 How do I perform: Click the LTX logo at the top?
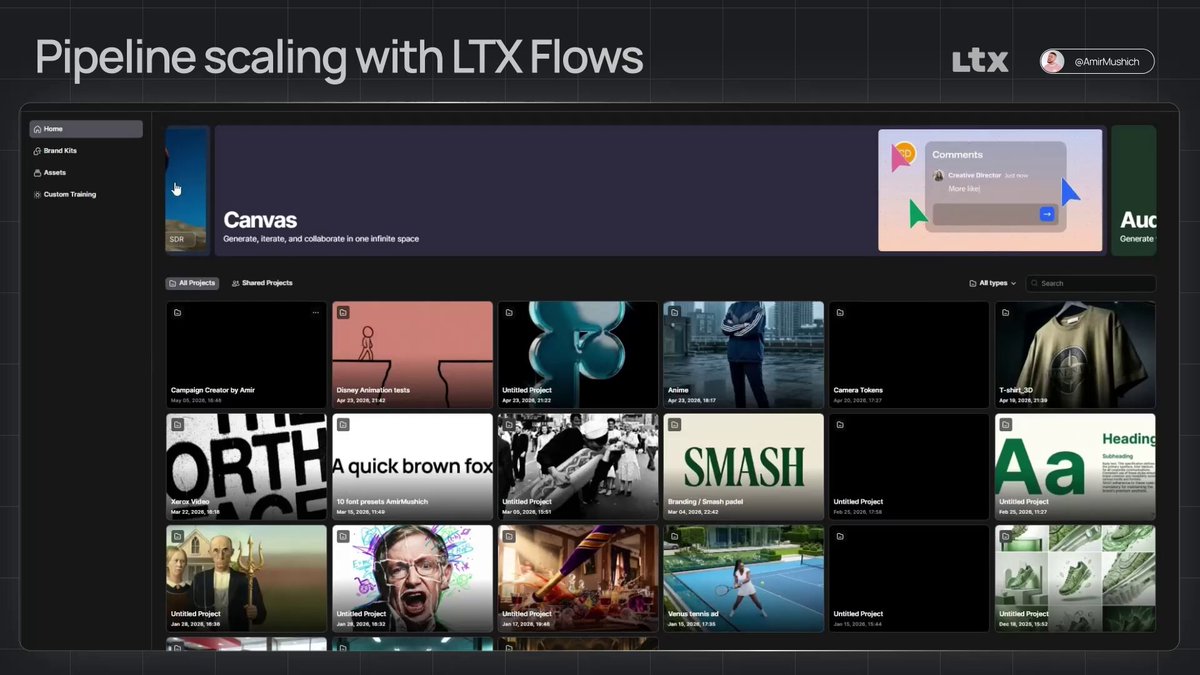[980, 62]
